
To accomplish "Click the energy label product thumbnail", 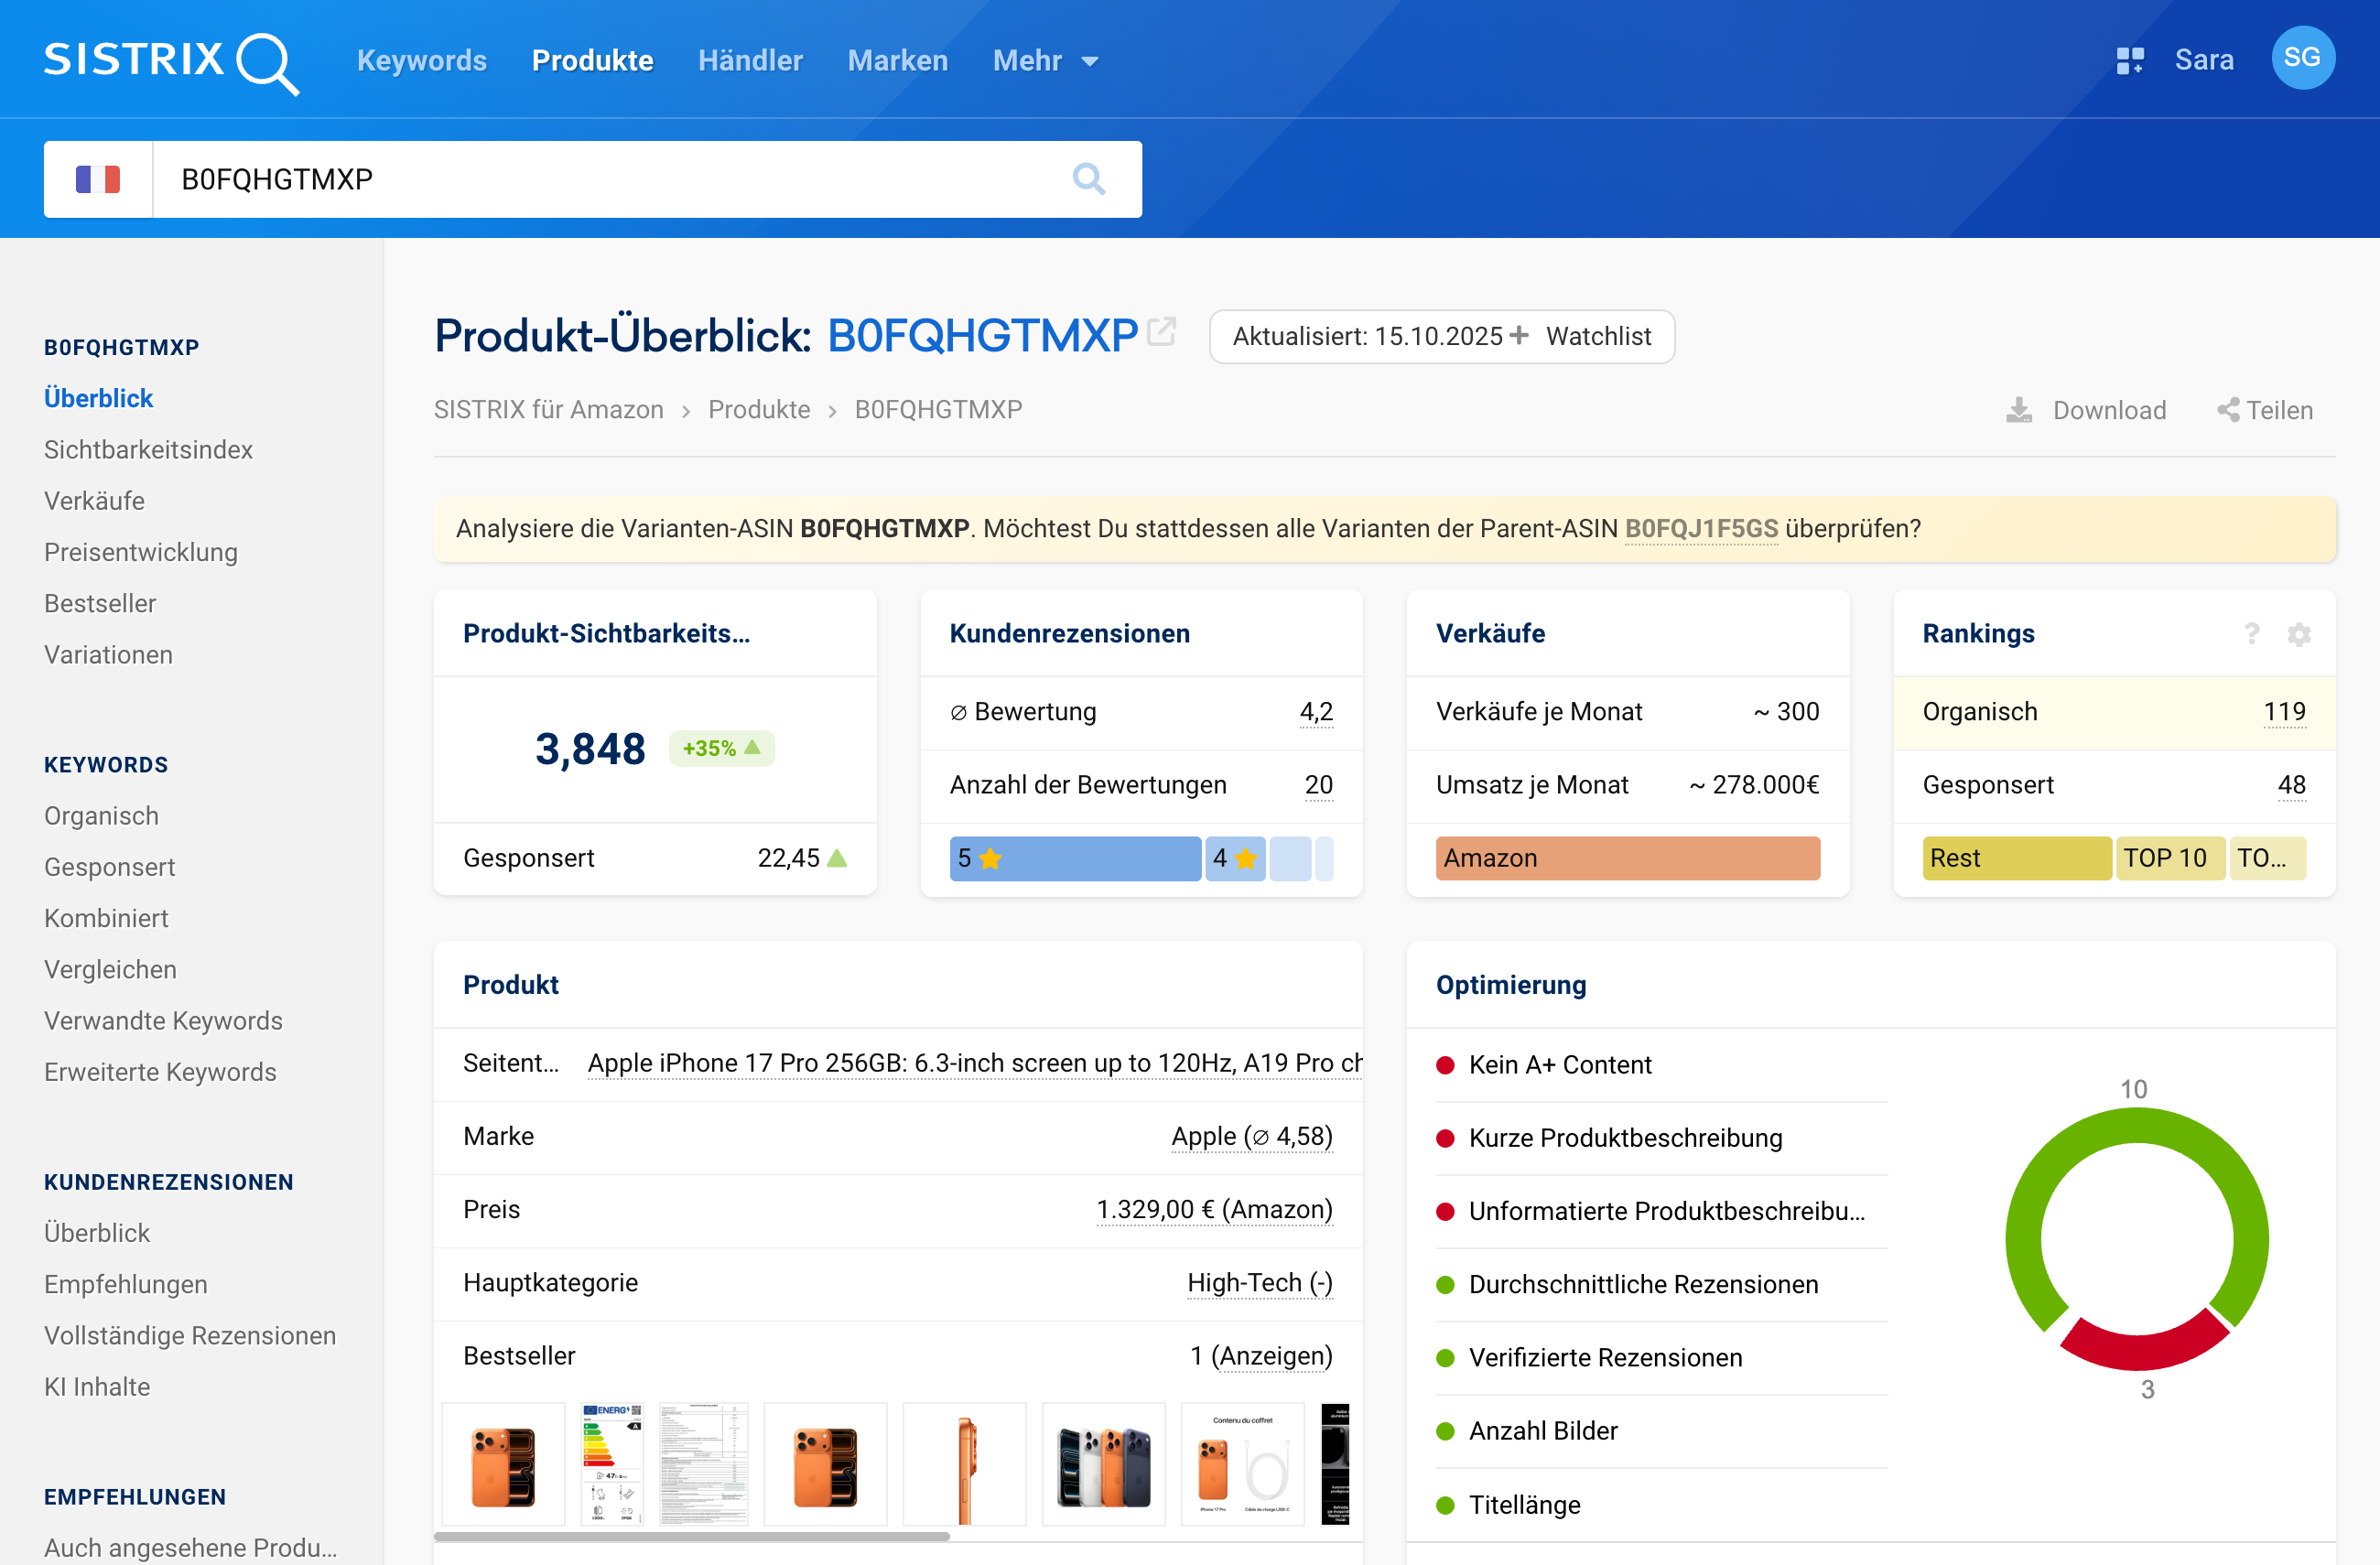I will 612,1463.
